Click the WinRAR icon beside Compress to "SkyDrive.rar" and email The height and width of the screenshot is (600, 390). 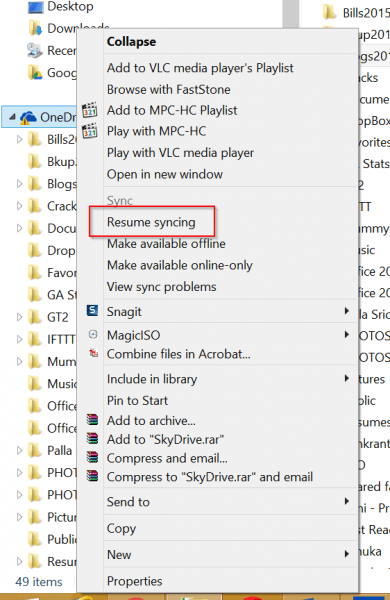point(92,476)
